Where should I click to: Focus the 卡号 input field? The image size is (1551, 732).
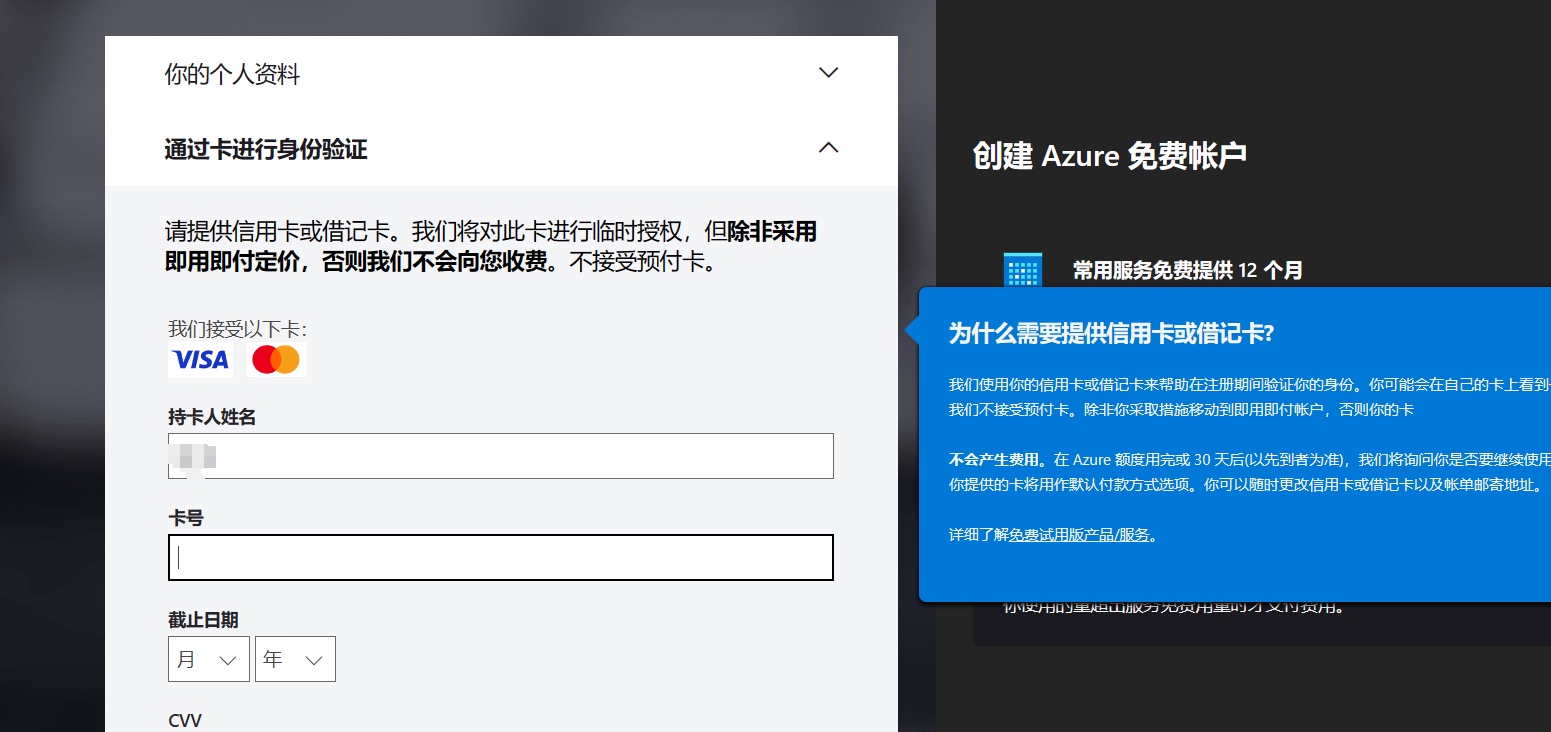501,557
